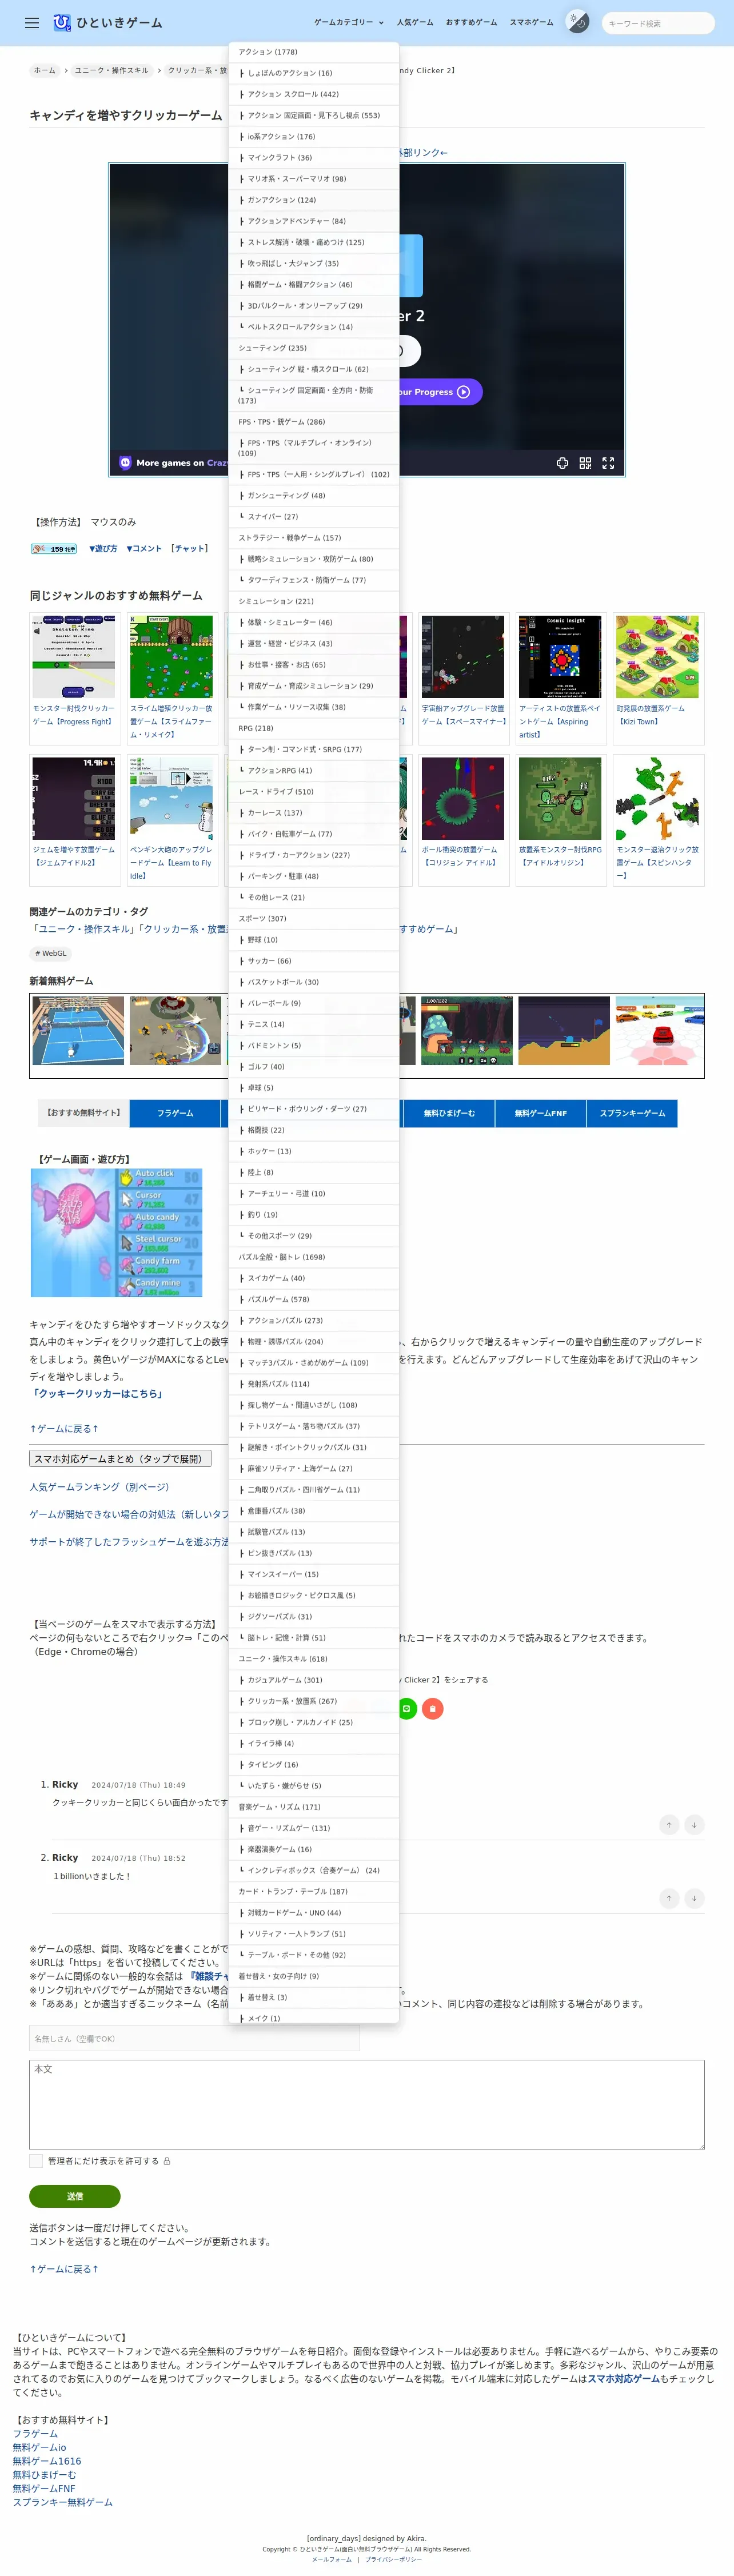Image resolution: width=734 pixels, height=2576 pixels.
Task: Open the 無料ゲームFNF tab
Action: point(540,1113)
